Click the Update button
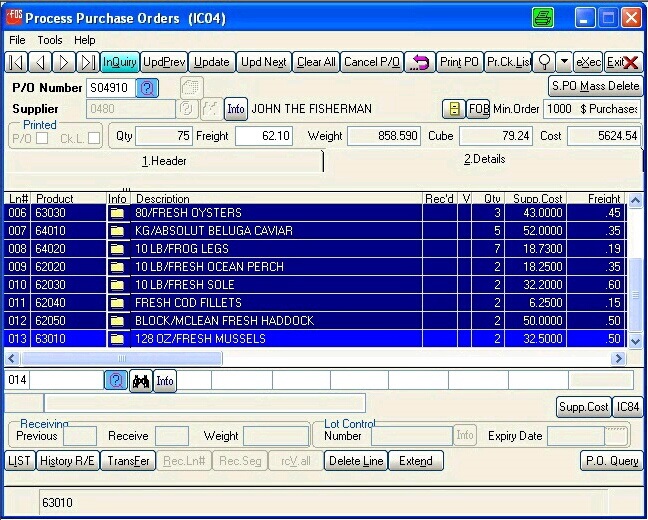The height and width of the screenshot is (520, 648). [212, 62]
